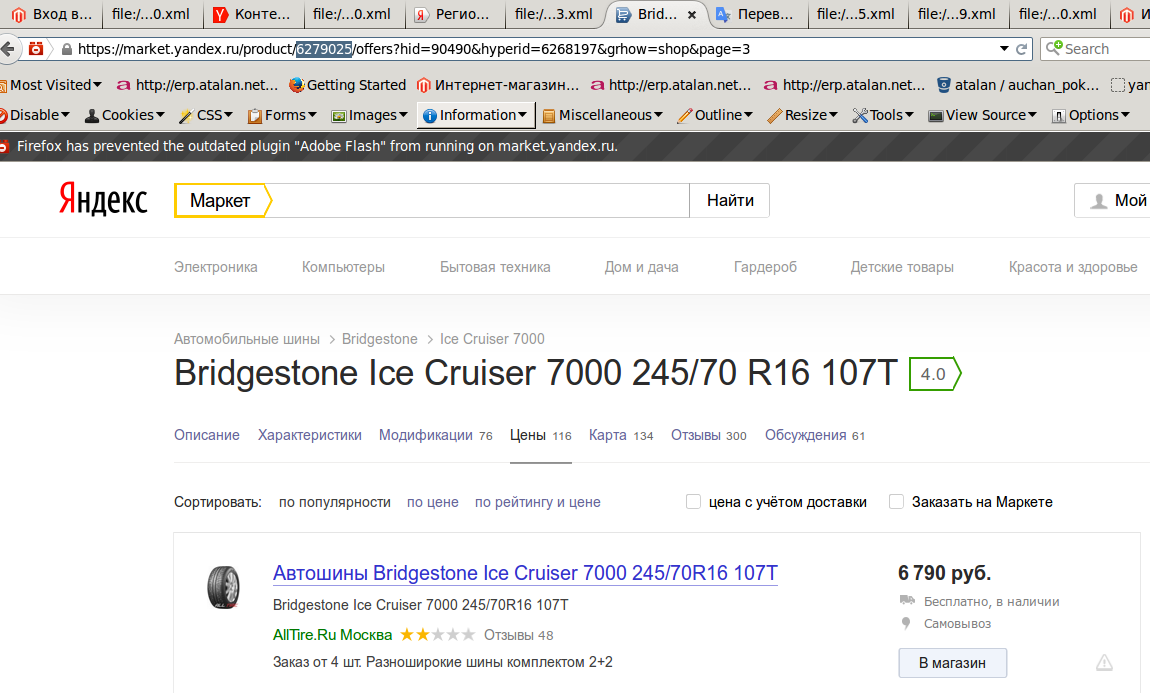Open the Детские товары category
1150x693 pixels.
click(x=902, y=267)
